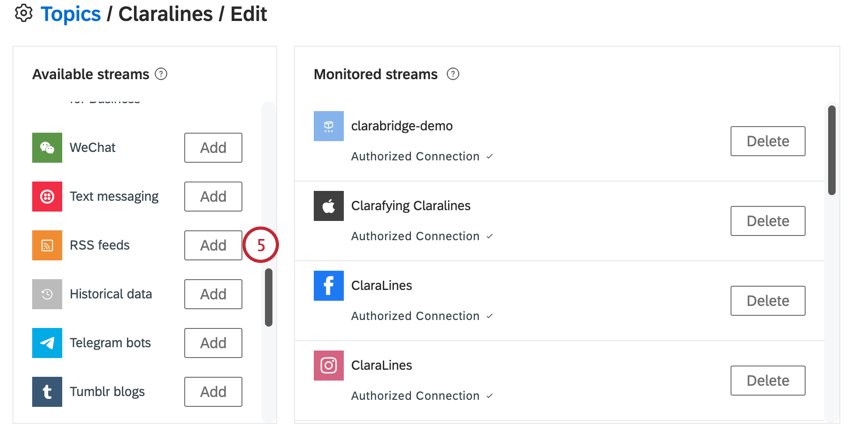Add the WeChat stream

pos(213,147)
